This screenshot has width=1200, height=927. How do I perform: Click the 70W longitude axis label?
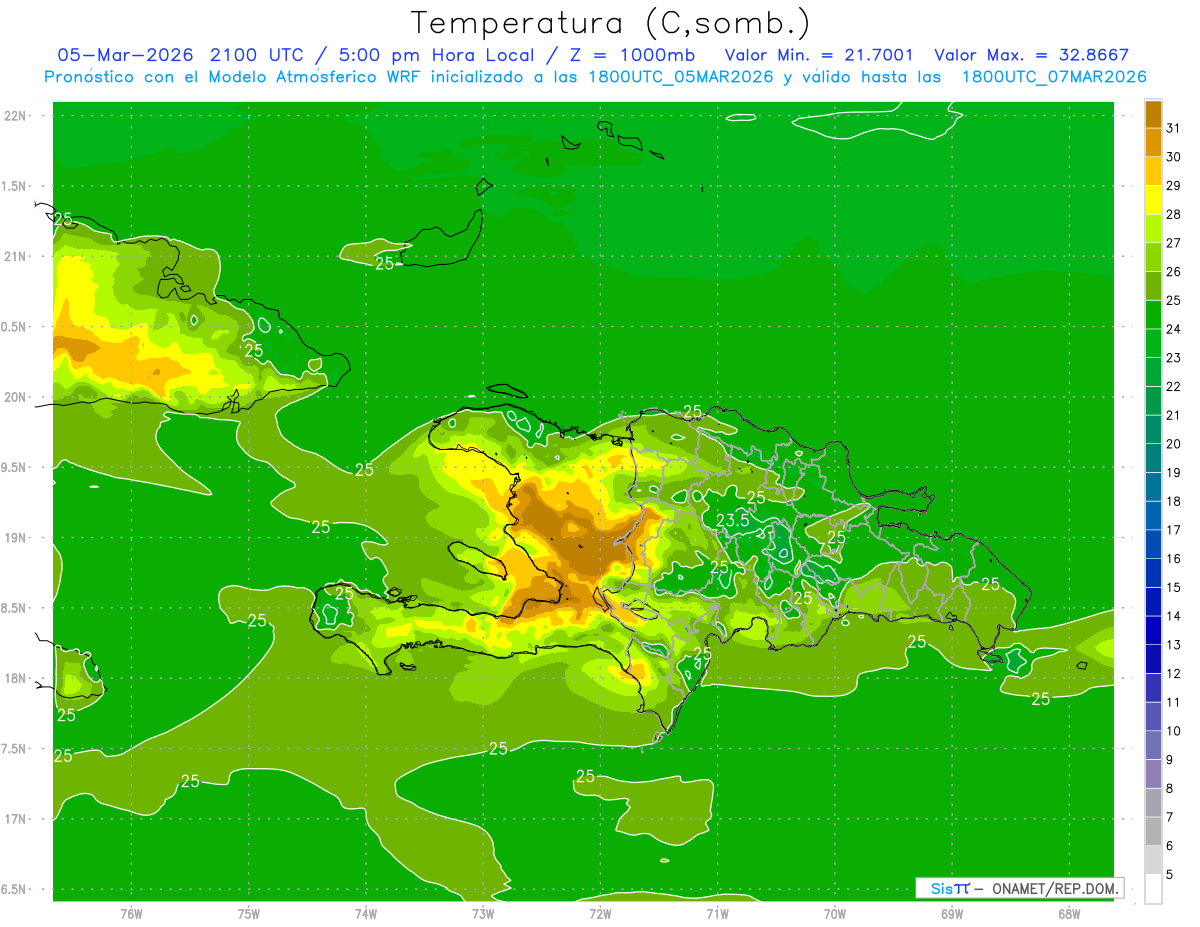point(835,914)
